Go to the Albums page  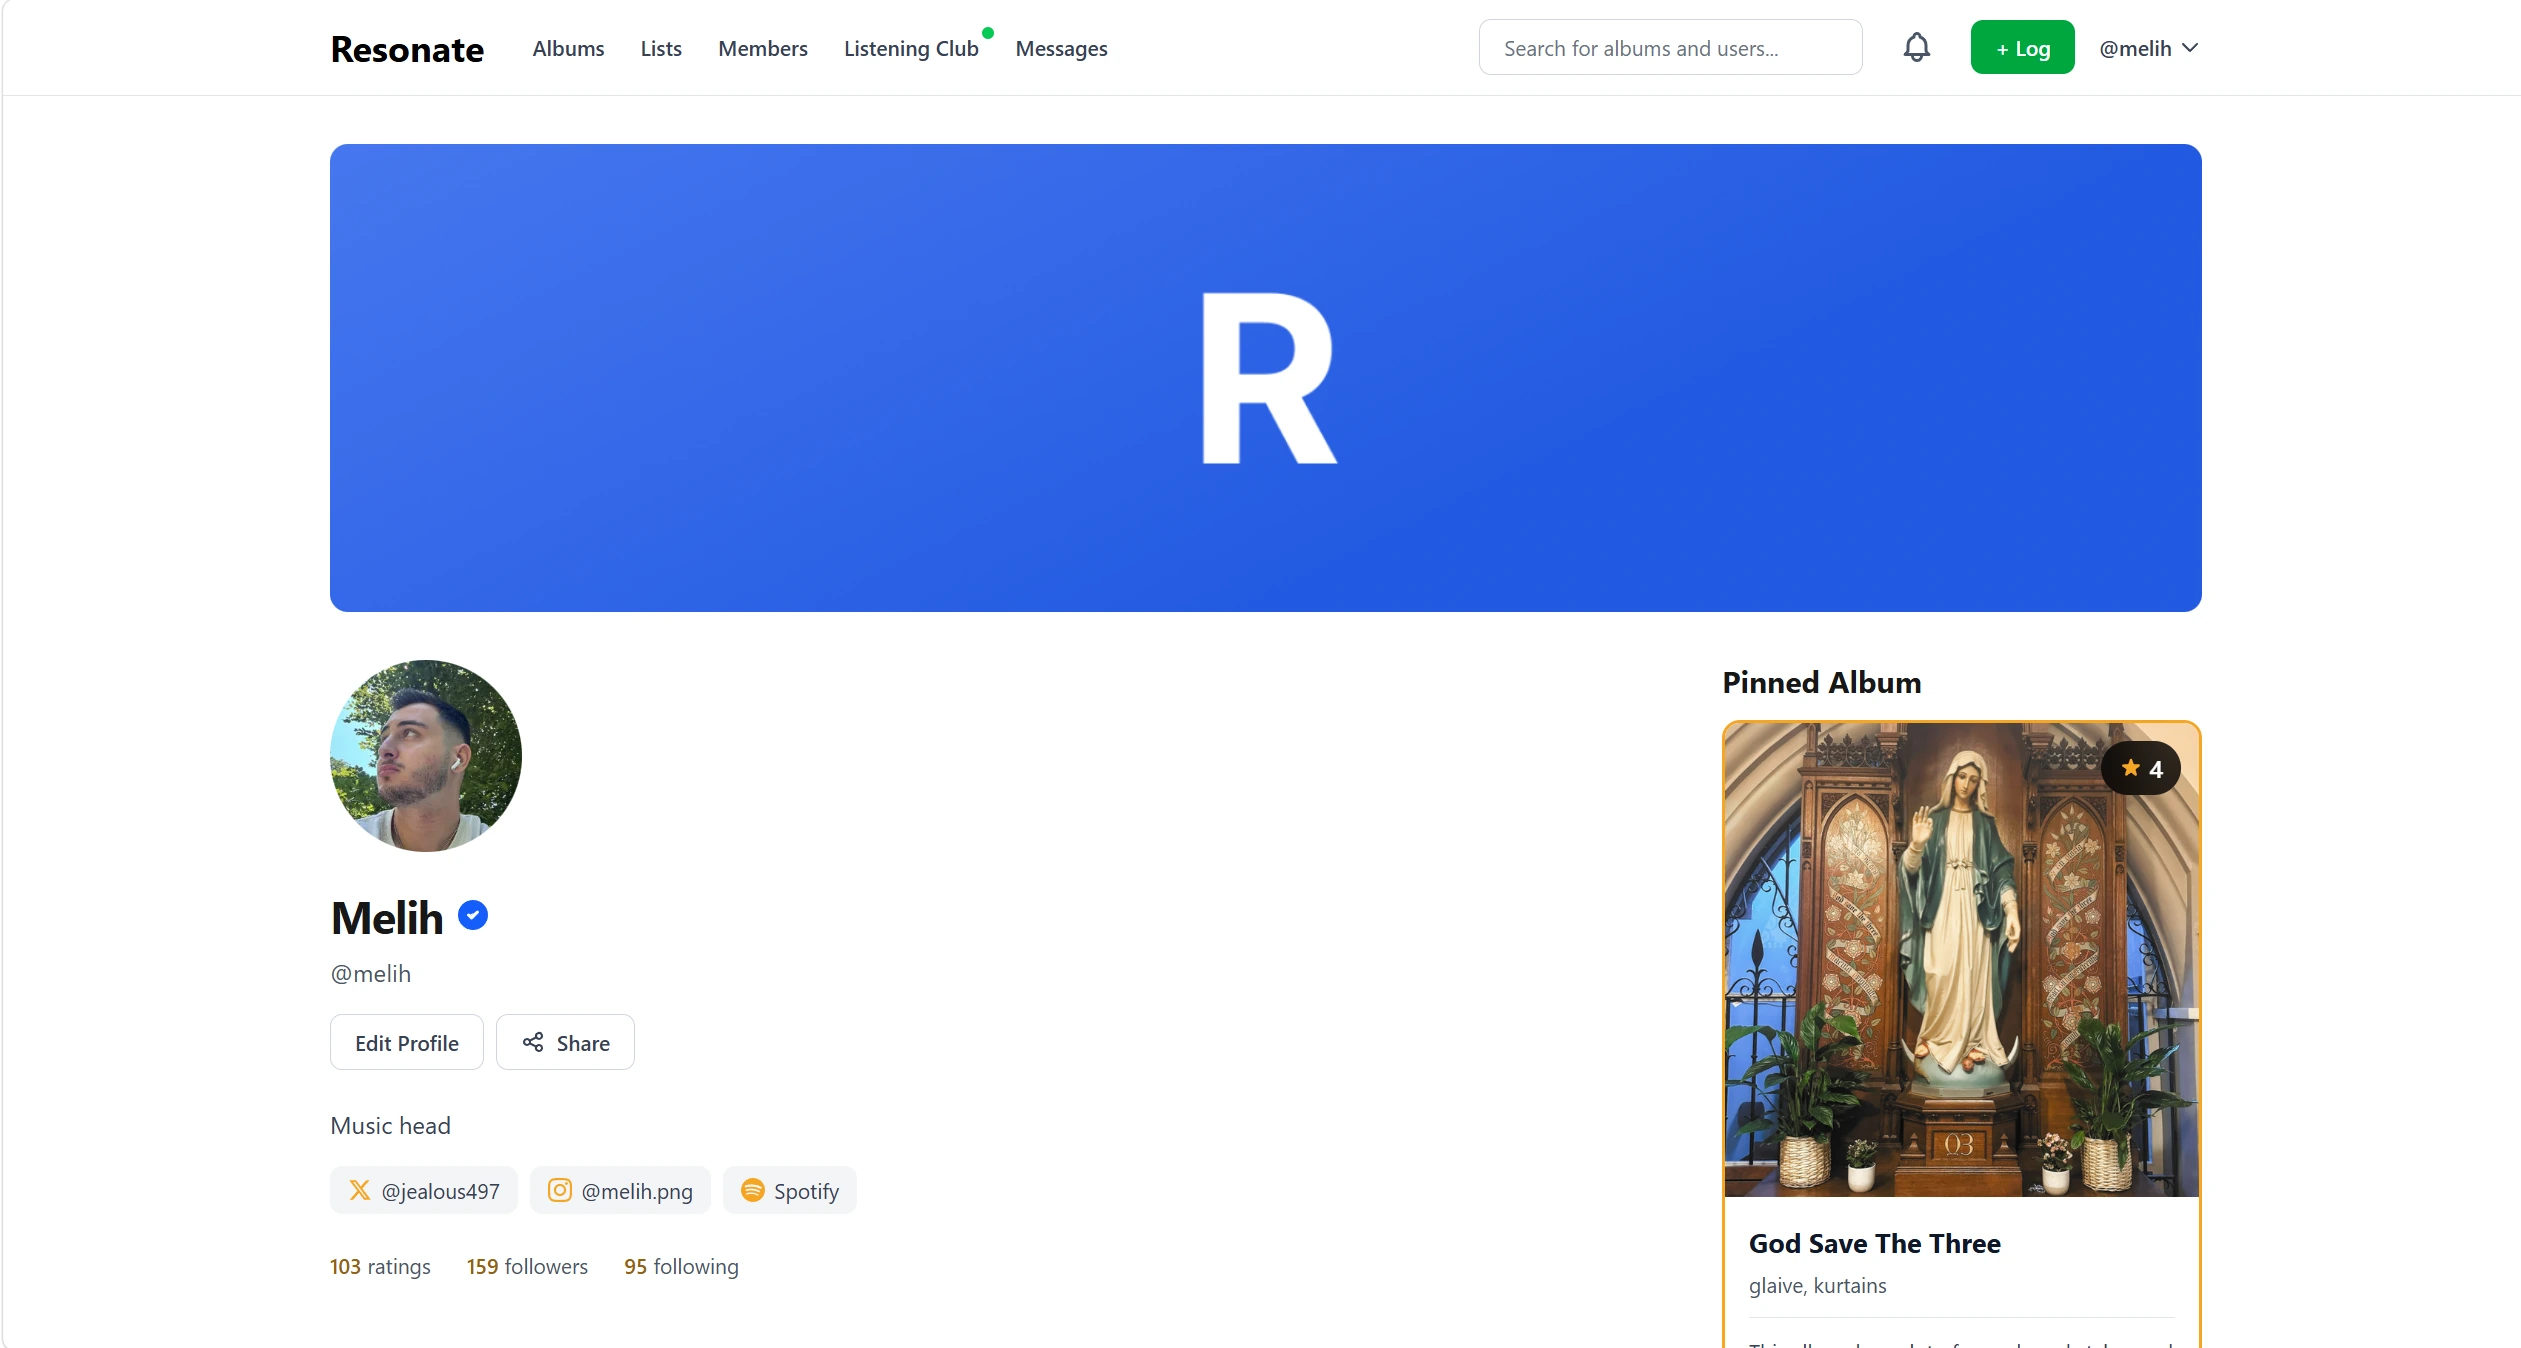tap(568, 48)
